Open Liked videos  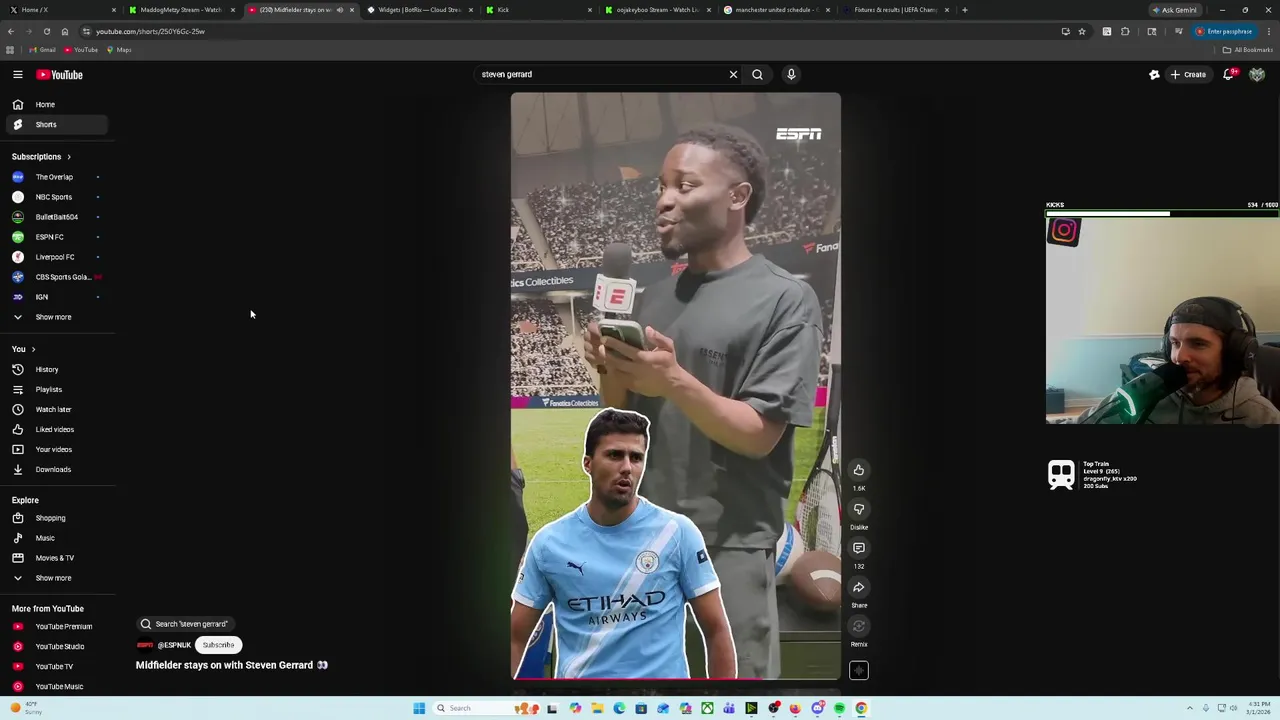[57, 429]
